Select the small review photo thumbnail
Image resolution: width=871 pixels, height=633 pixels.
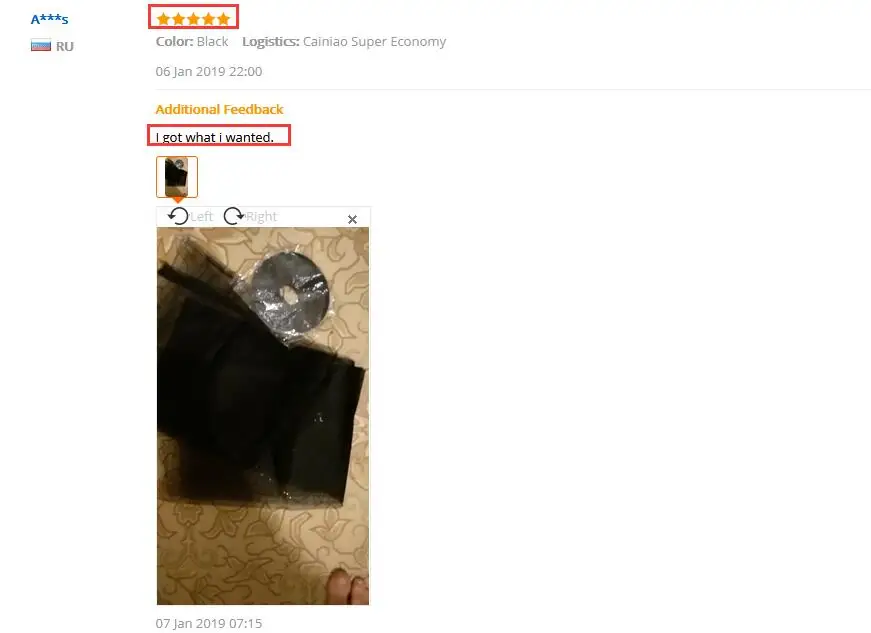[x=177, y=177]
